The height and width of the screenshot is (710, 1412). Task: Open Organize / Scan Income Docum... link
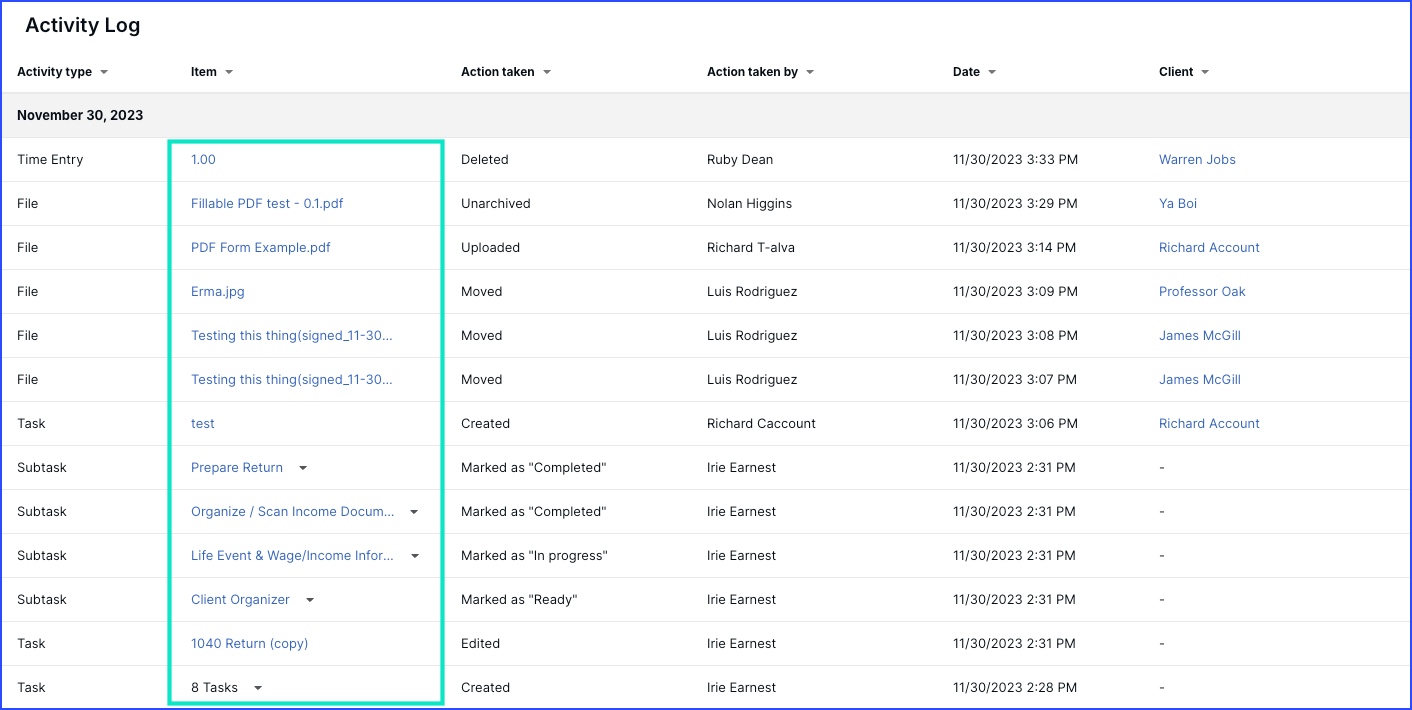(293, 512)
